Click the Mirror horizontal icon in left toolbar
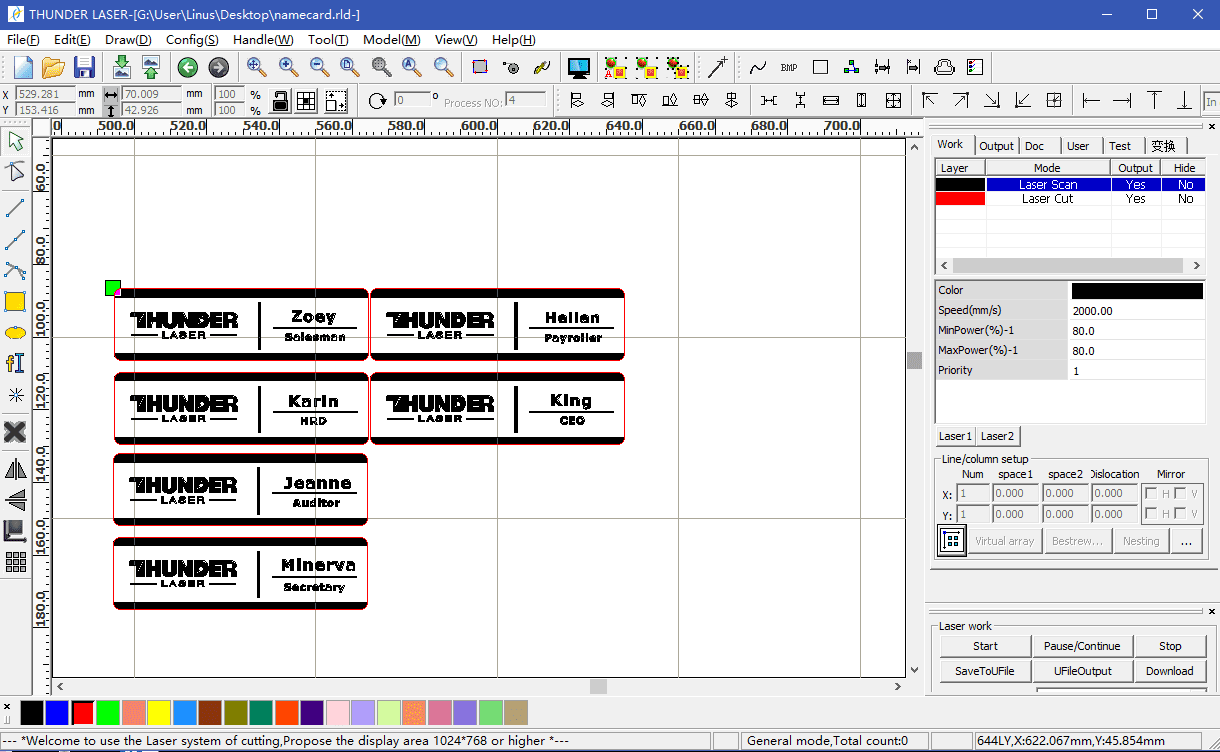 (15, 468)
